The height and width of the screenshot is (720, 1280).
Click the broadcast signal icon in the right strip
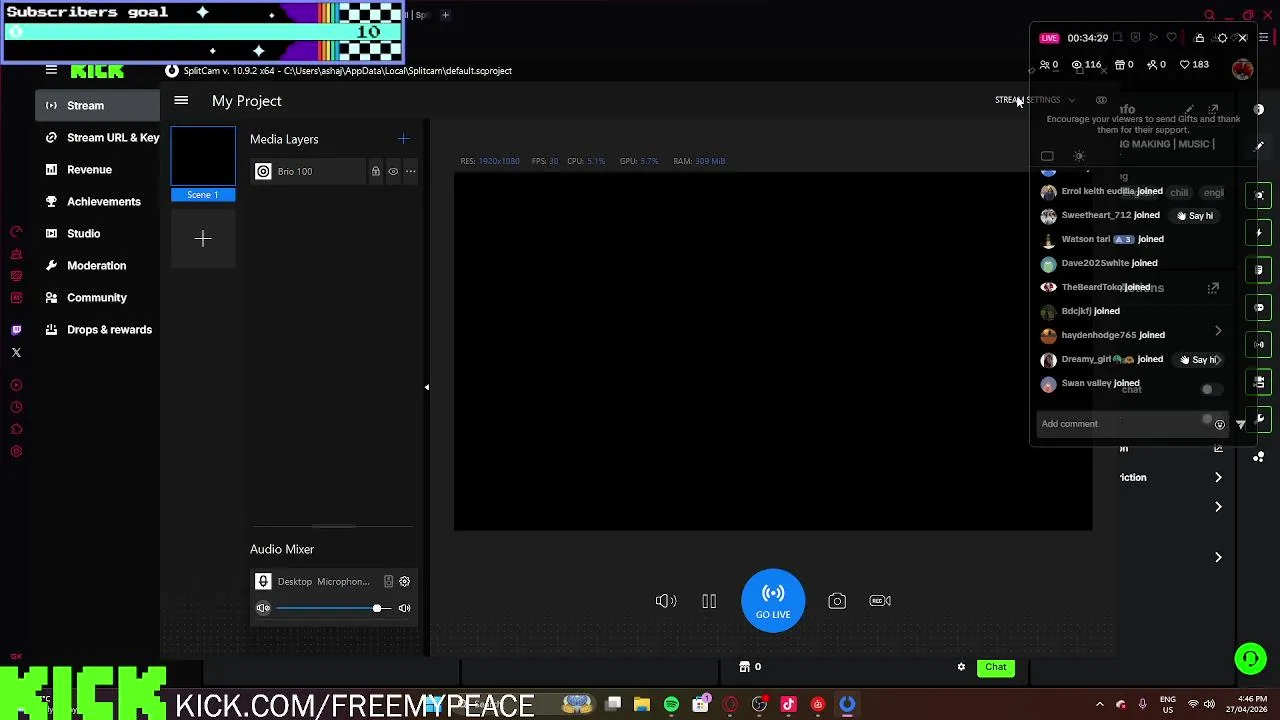(x=1260, y=344)
